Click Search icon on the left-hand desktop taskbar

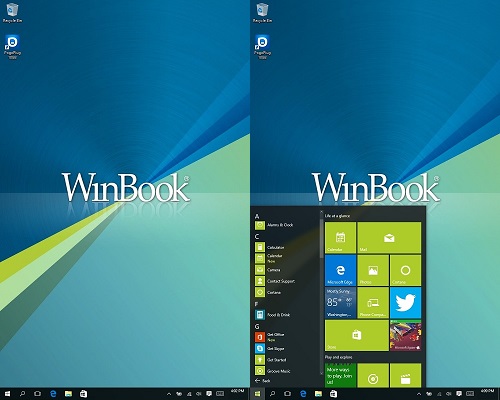coord(22,394)
